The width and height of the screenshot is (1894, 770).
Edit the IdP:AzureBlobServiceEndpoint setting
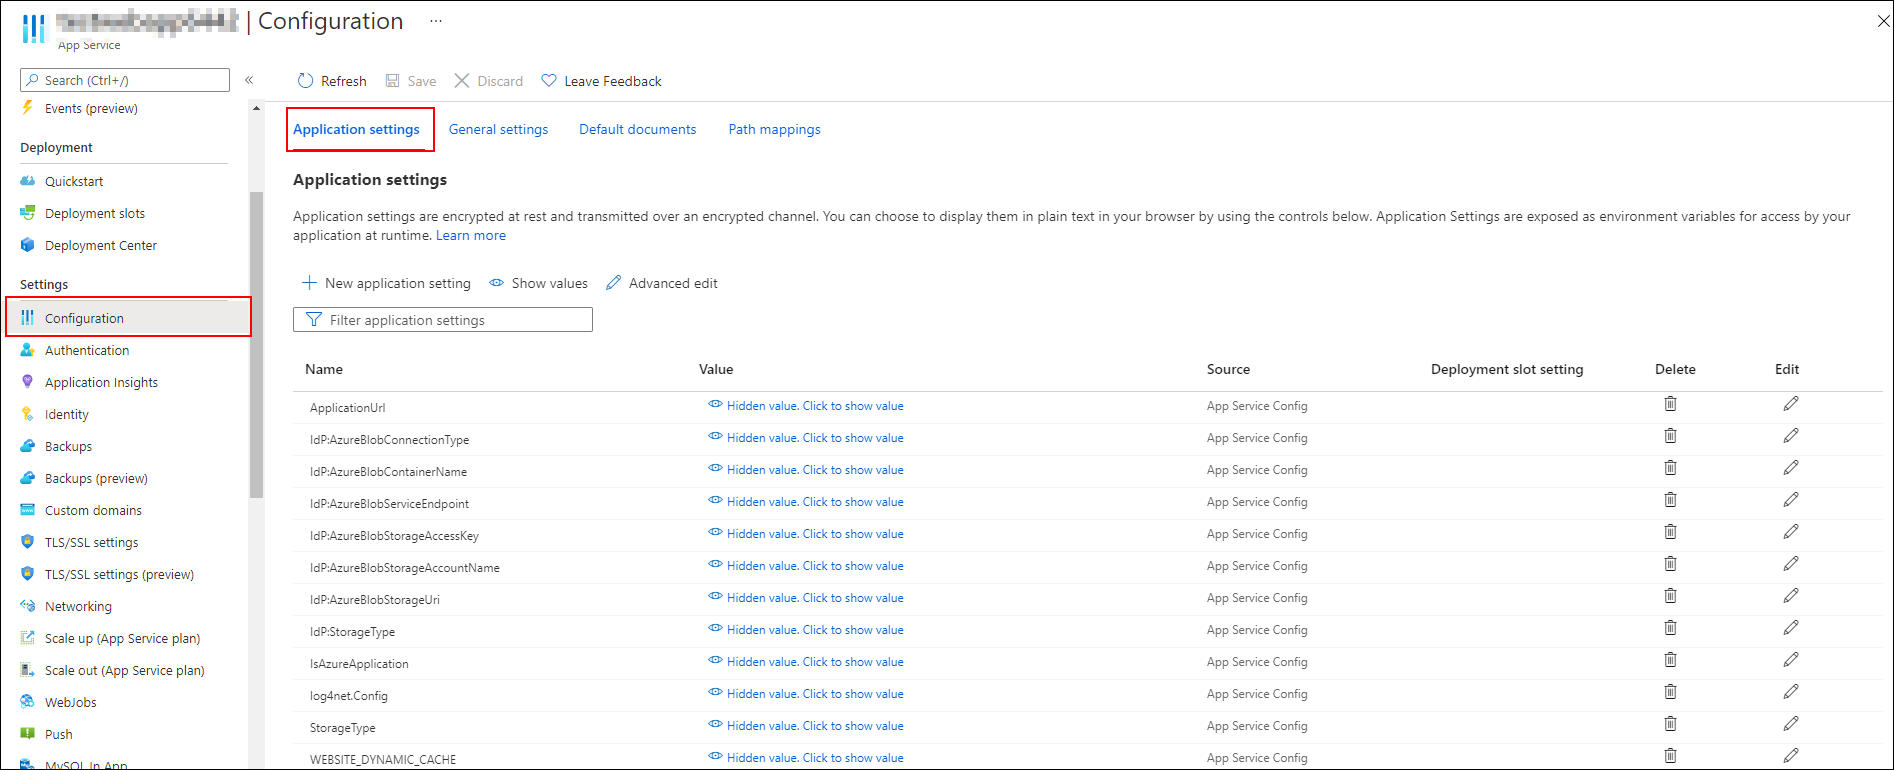click(1791, 500)
